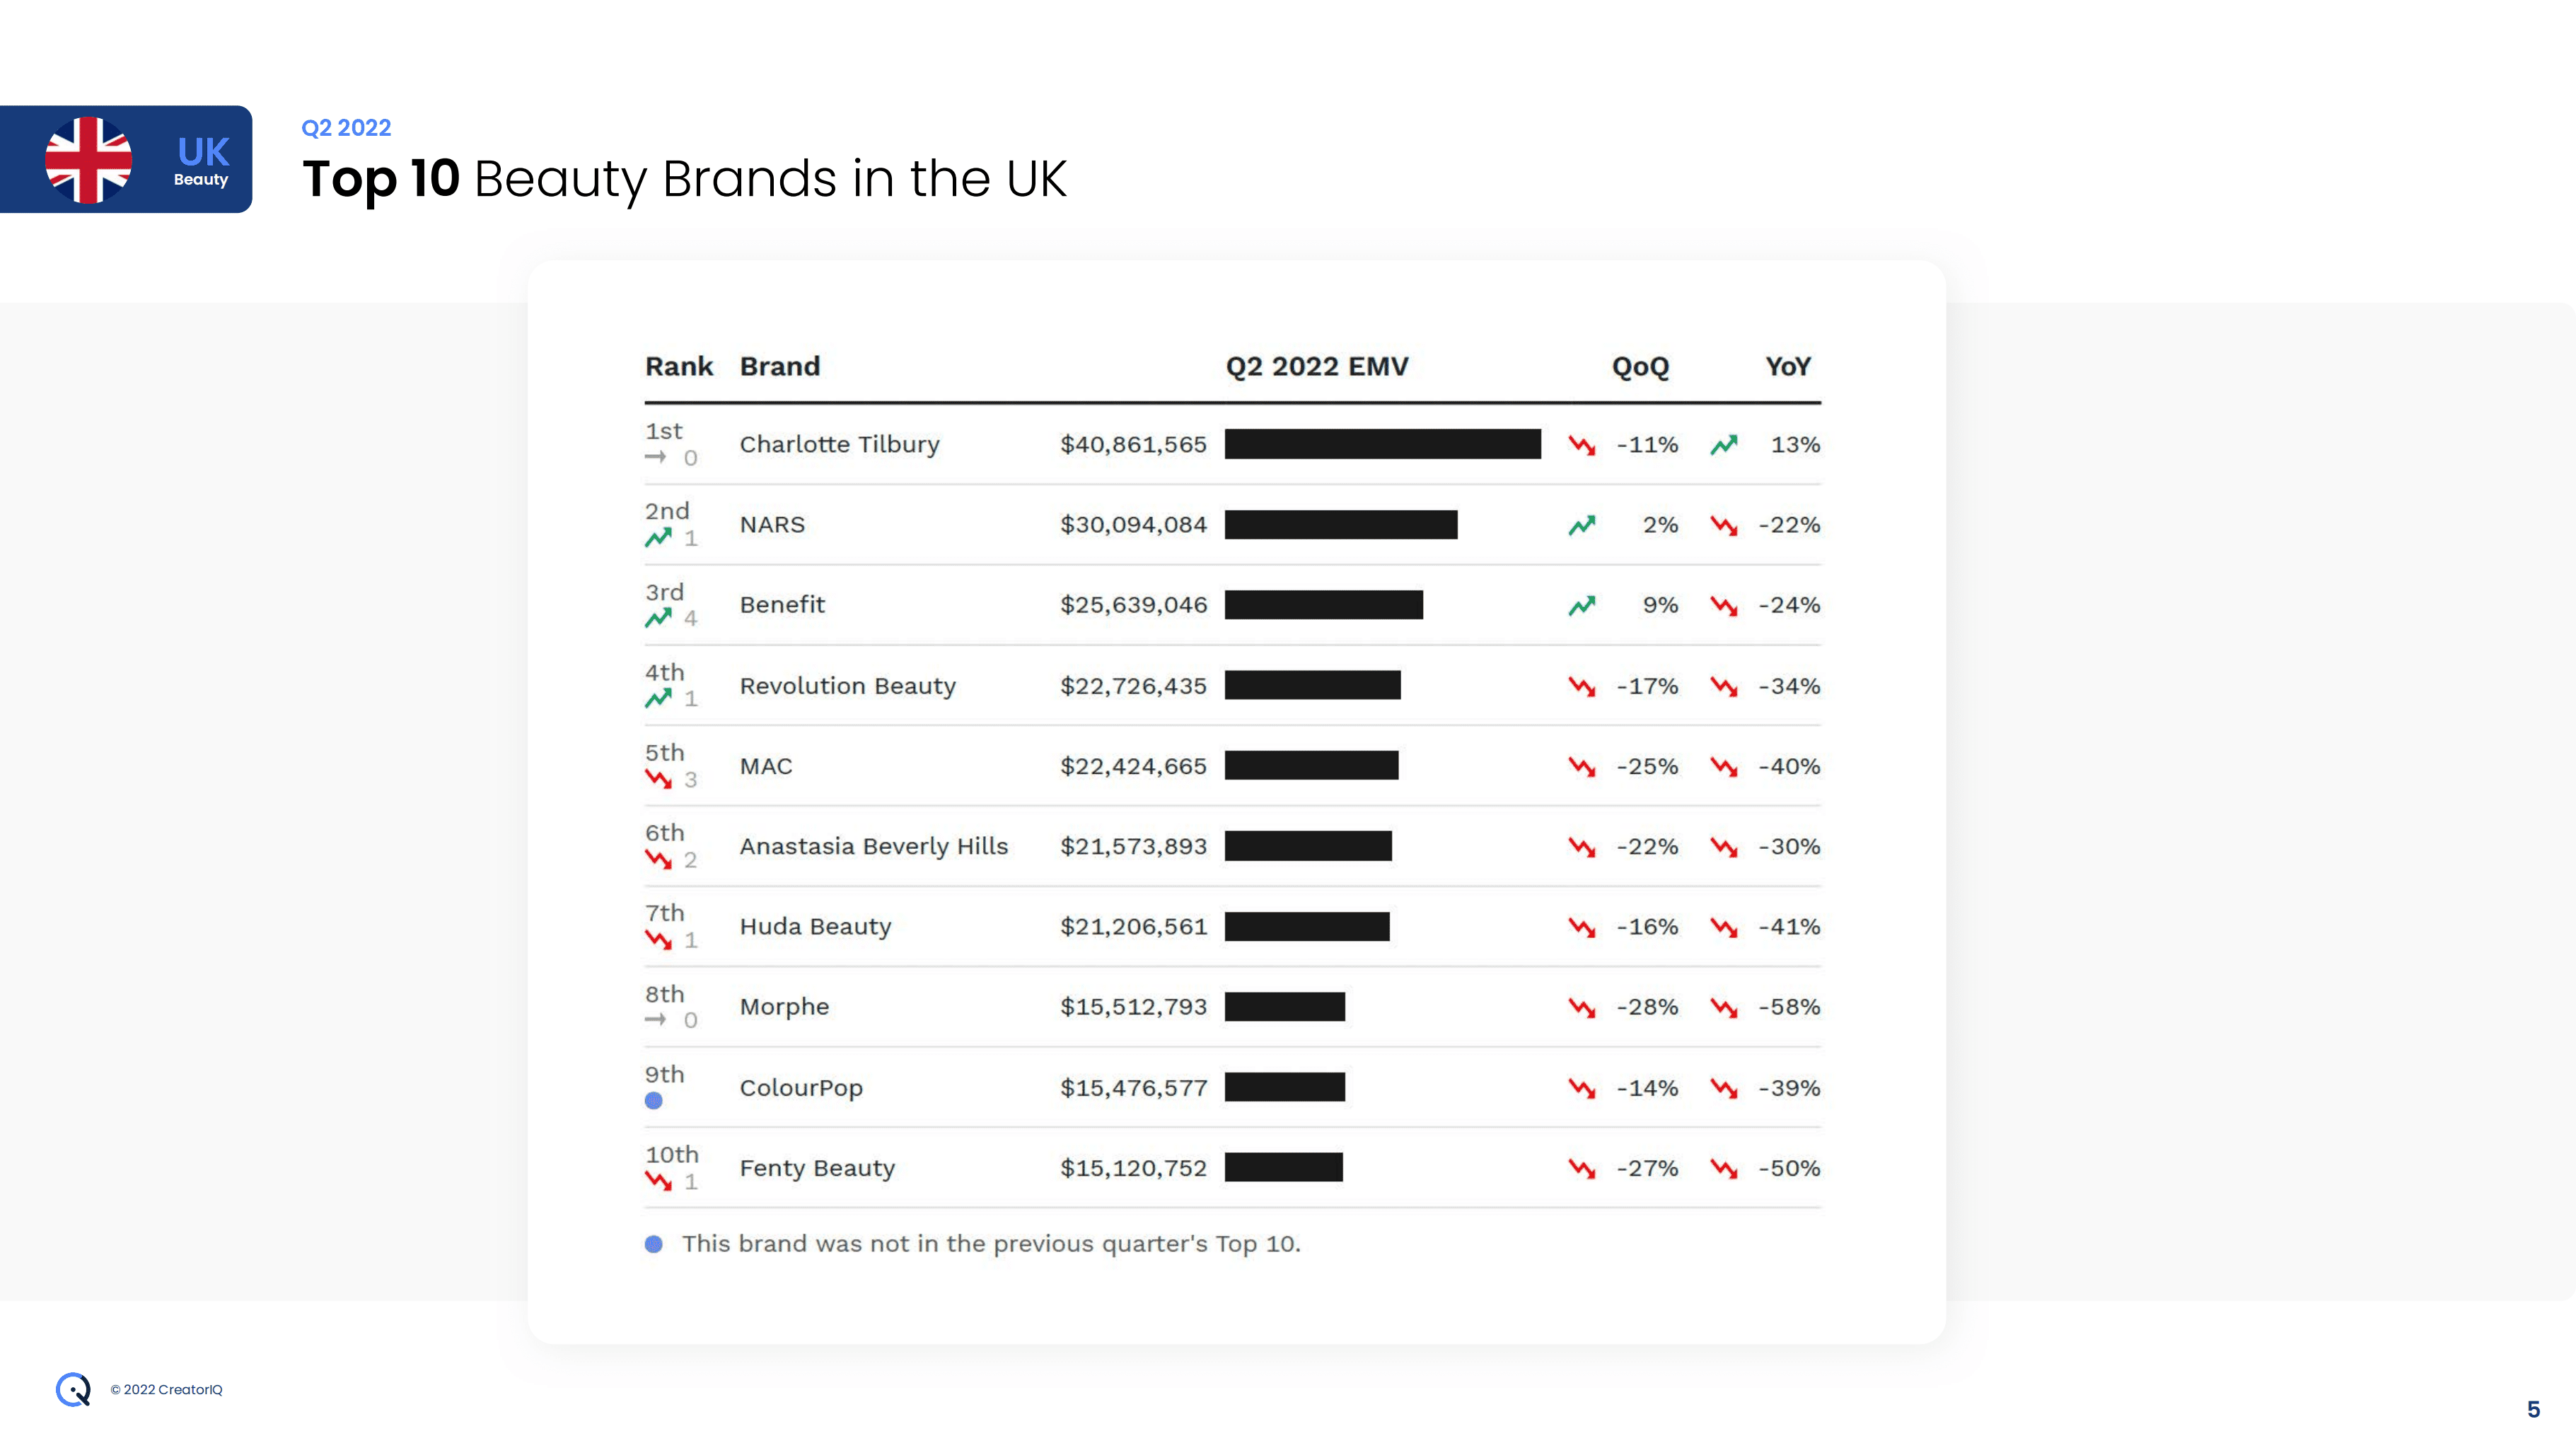Click the blue dot under 9th rank

[654, 1101]
